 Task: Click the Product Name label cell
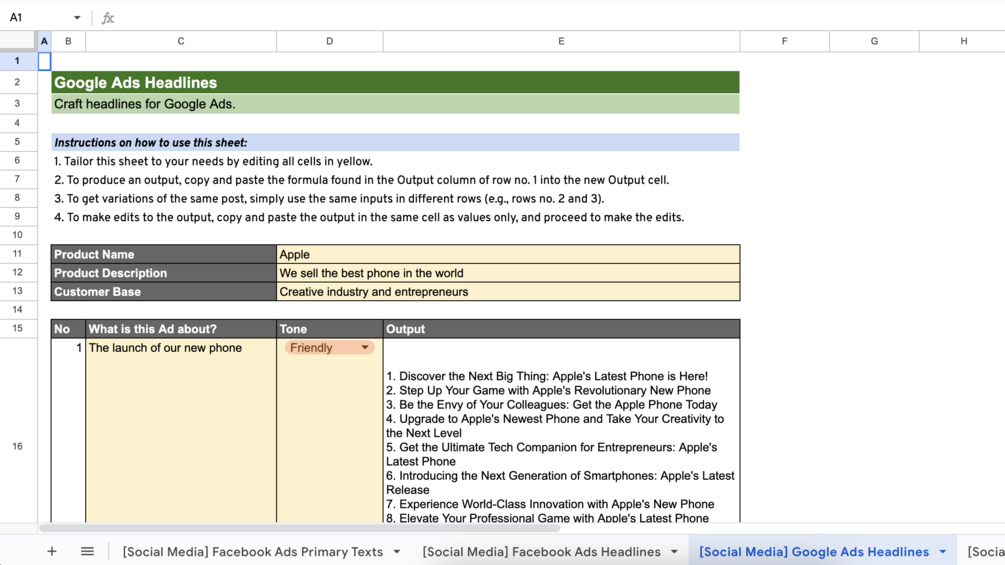[x=164, y=254]
